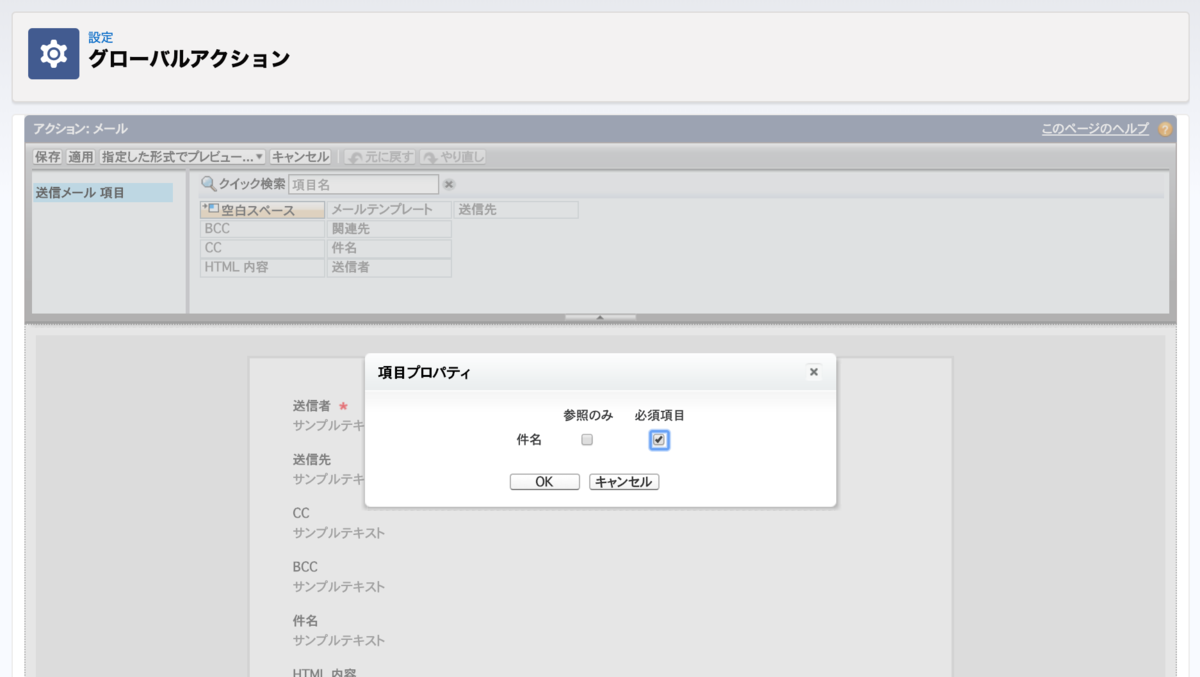Click the orange help question mark icon
Viewport: 1200px width, 677px height.
(x=1163, y=130)
